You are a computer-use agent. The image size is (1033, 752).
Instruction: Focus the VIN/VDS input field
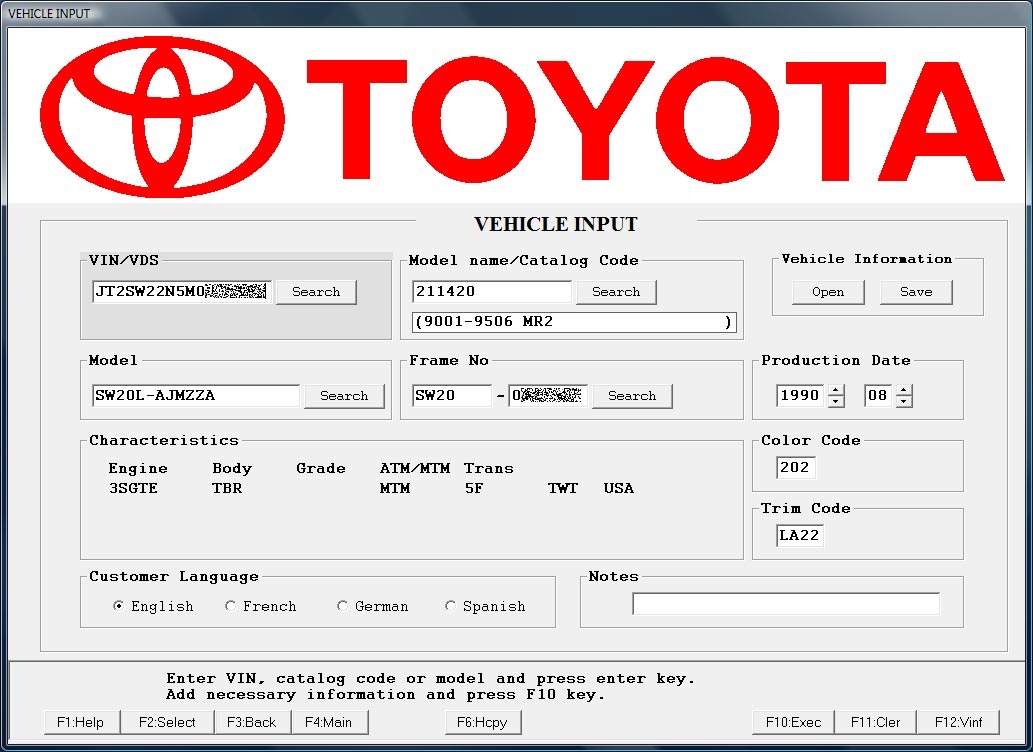coord(182,291)
